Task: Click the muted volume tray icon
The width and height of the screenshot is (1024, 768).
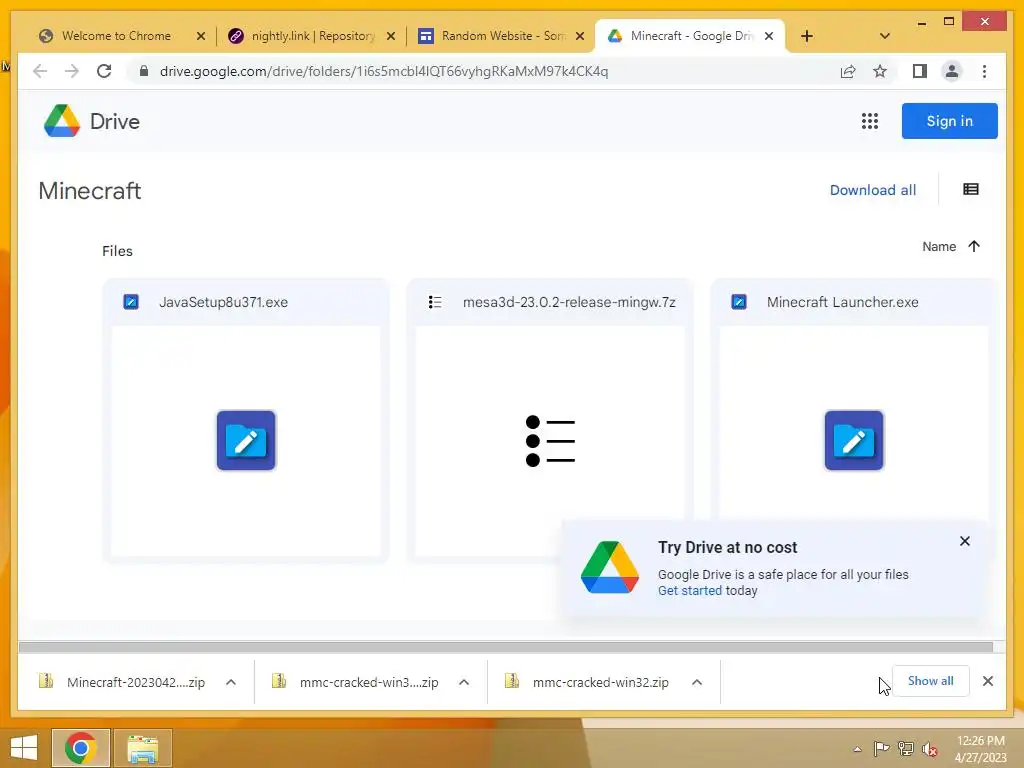Action: 929,748
